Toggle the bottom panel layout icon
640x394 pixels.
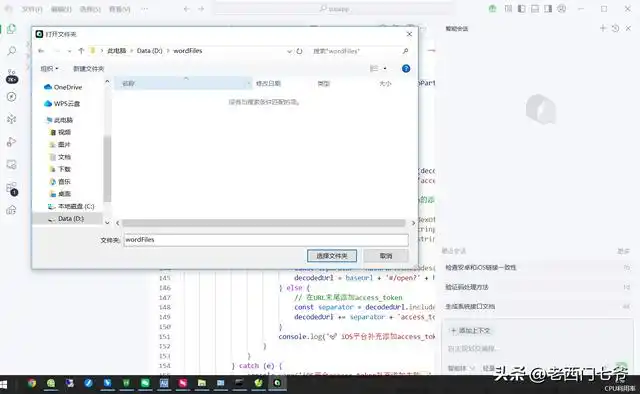coord(535,9)
